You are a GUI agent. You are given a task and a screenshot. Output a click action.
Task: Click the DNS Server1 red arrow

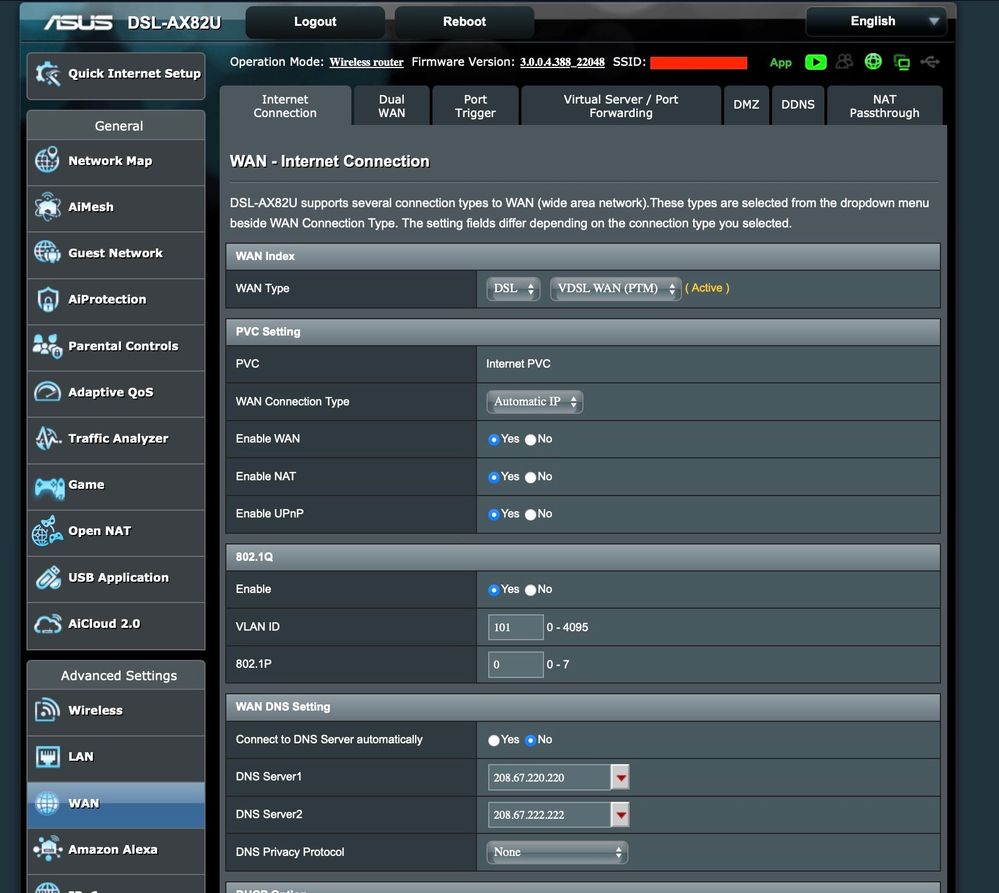pyautogui.click(x=620, y=777)
